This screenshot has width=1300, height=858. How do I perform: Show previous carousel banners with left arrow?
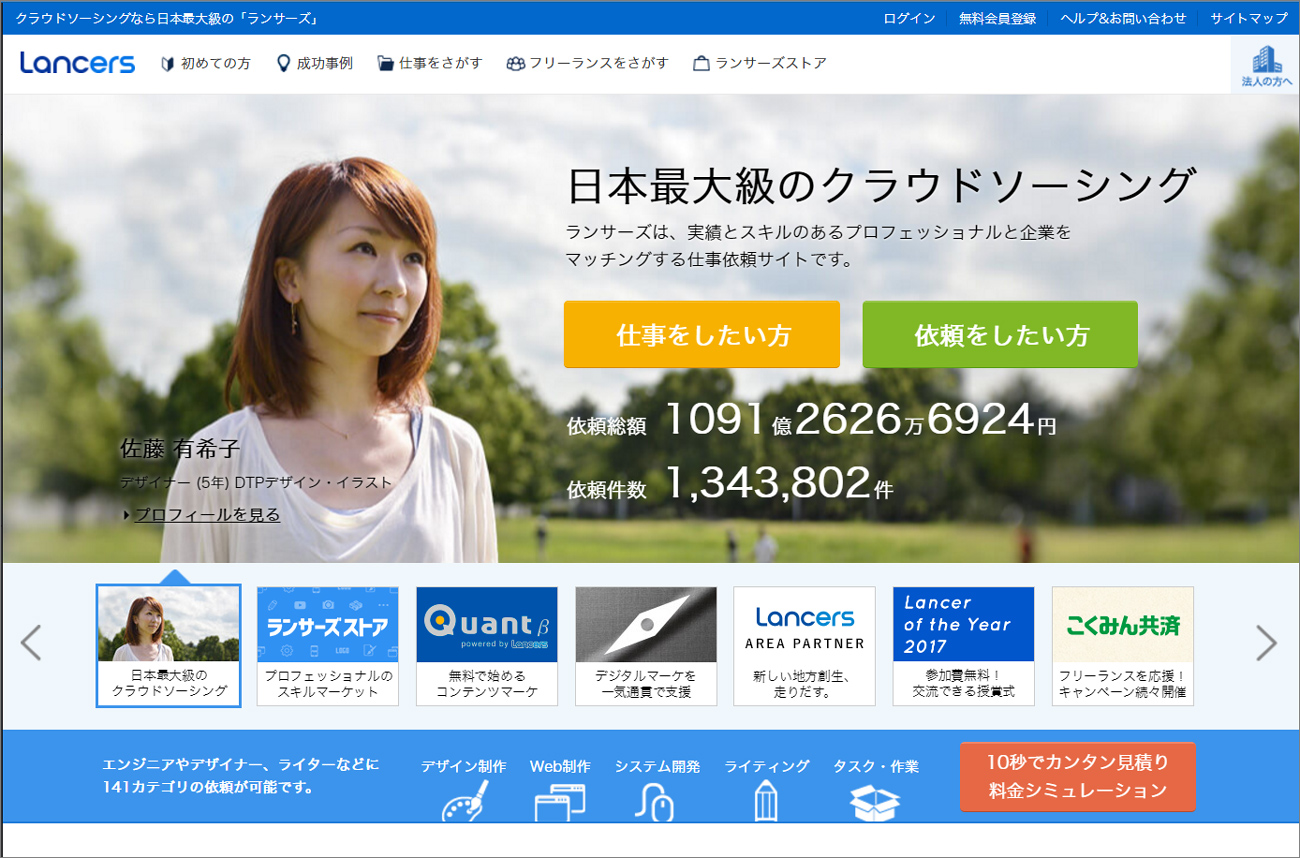(31, 643)
